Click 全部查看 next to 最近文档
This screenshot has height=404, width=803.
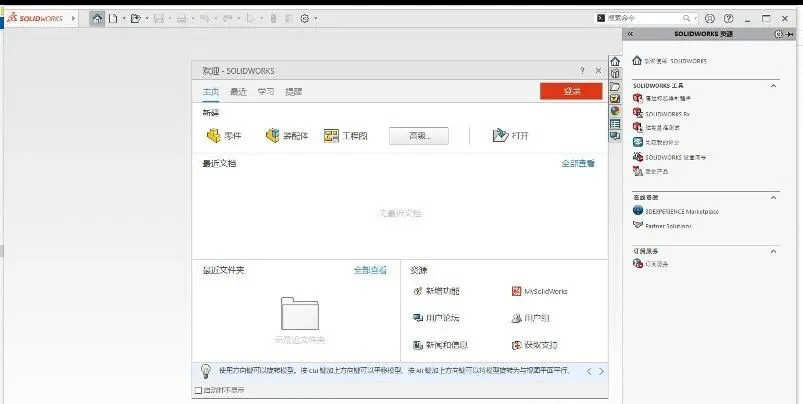(578, 163)
